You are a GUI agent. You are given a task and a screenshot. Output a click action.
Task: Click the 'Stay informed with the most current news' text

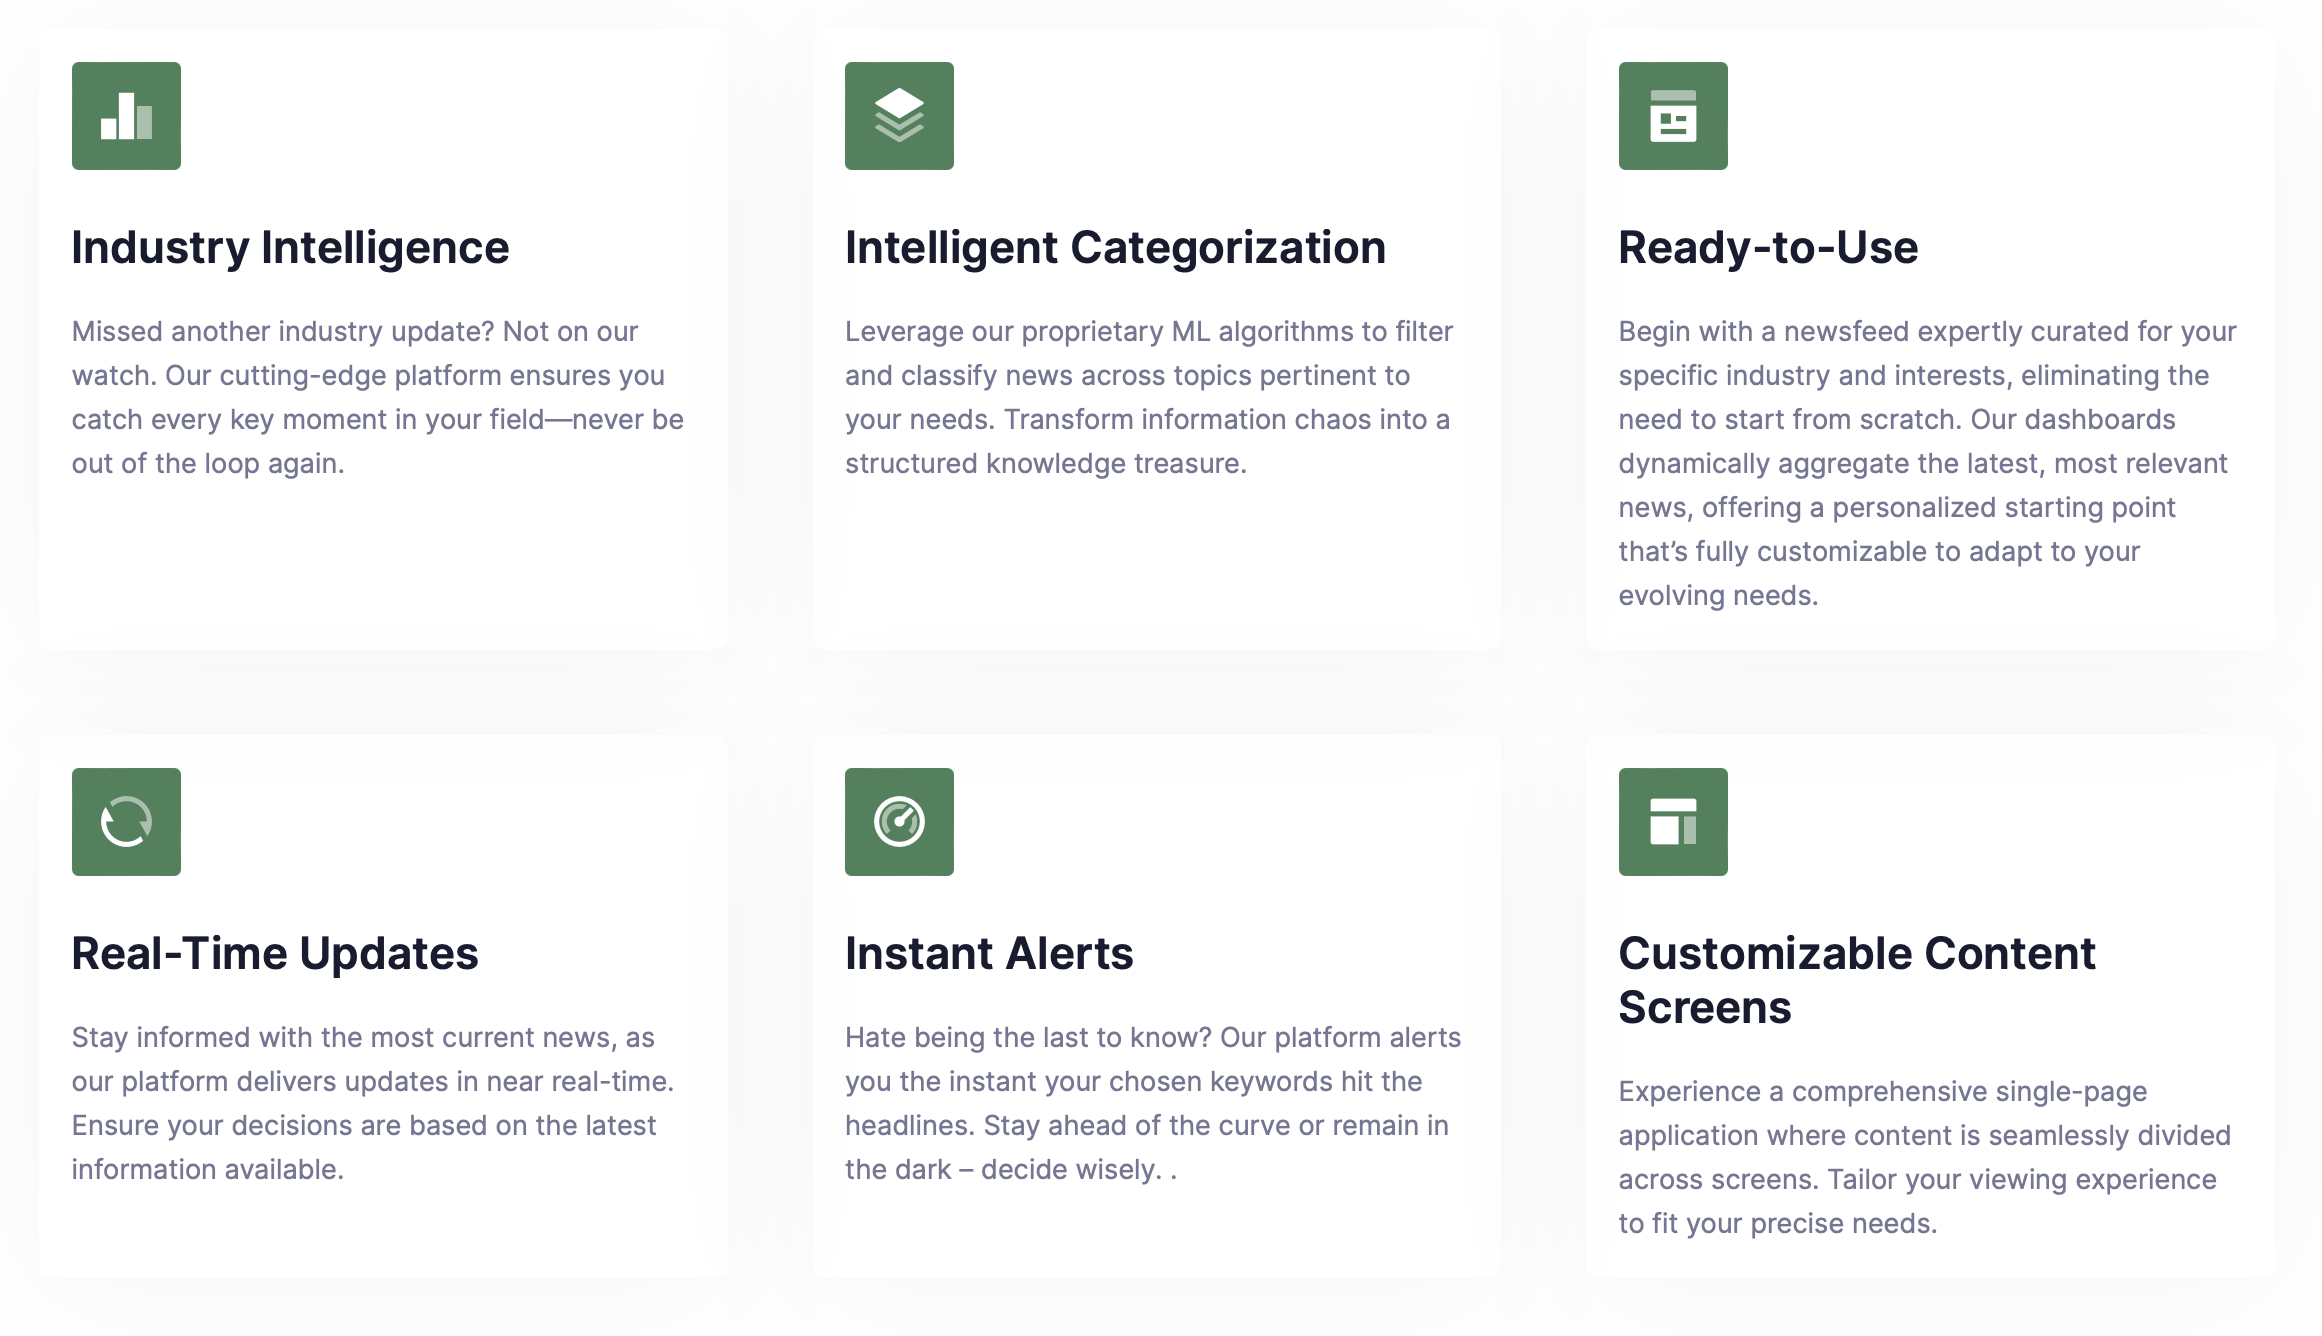372,1103
